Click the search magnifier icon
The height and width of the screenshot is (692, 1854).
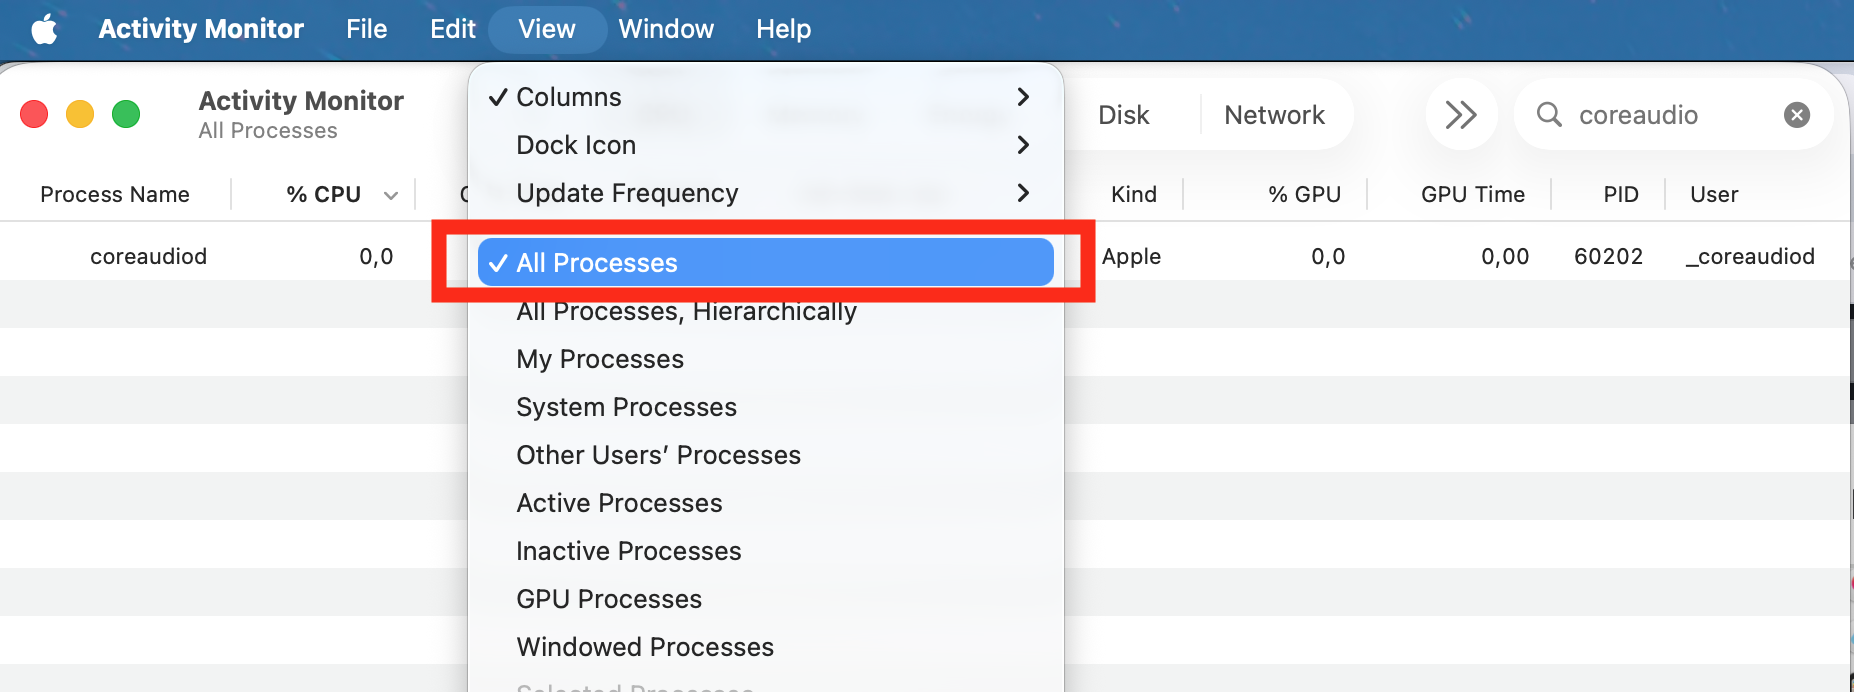[x=1549, y=115]
